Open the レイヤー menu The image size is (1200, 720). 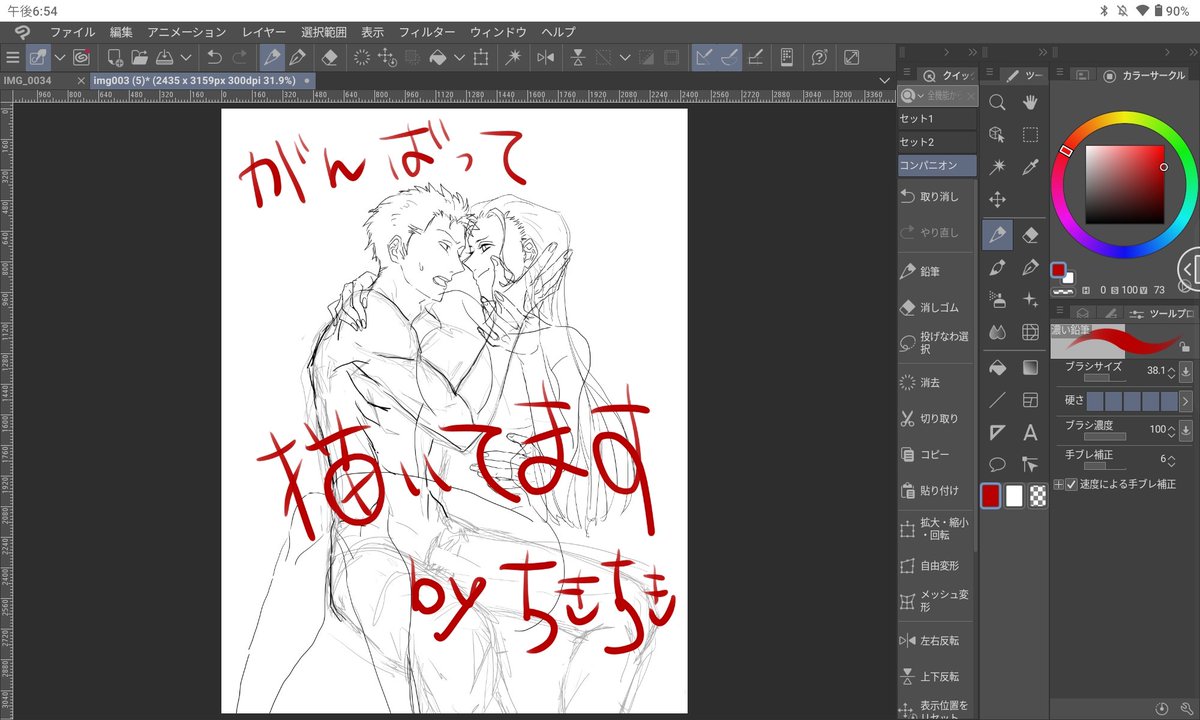tap(263, 32)
